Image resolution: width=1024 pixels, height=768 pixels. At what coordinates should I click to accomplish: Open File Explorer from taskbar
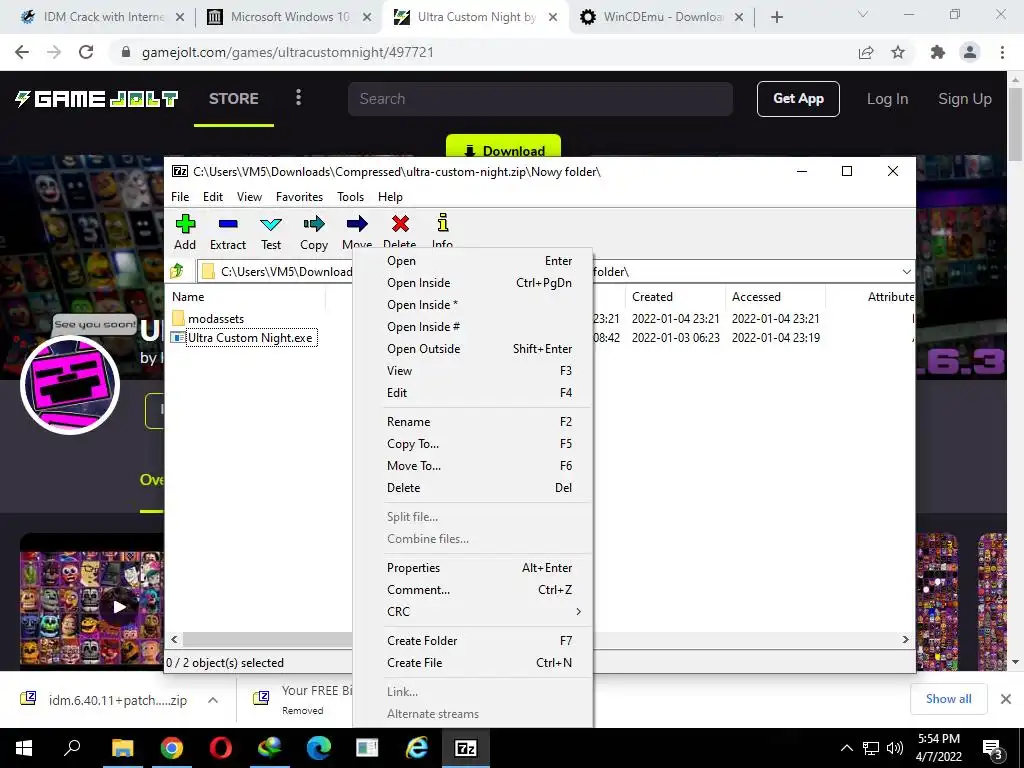121,747
